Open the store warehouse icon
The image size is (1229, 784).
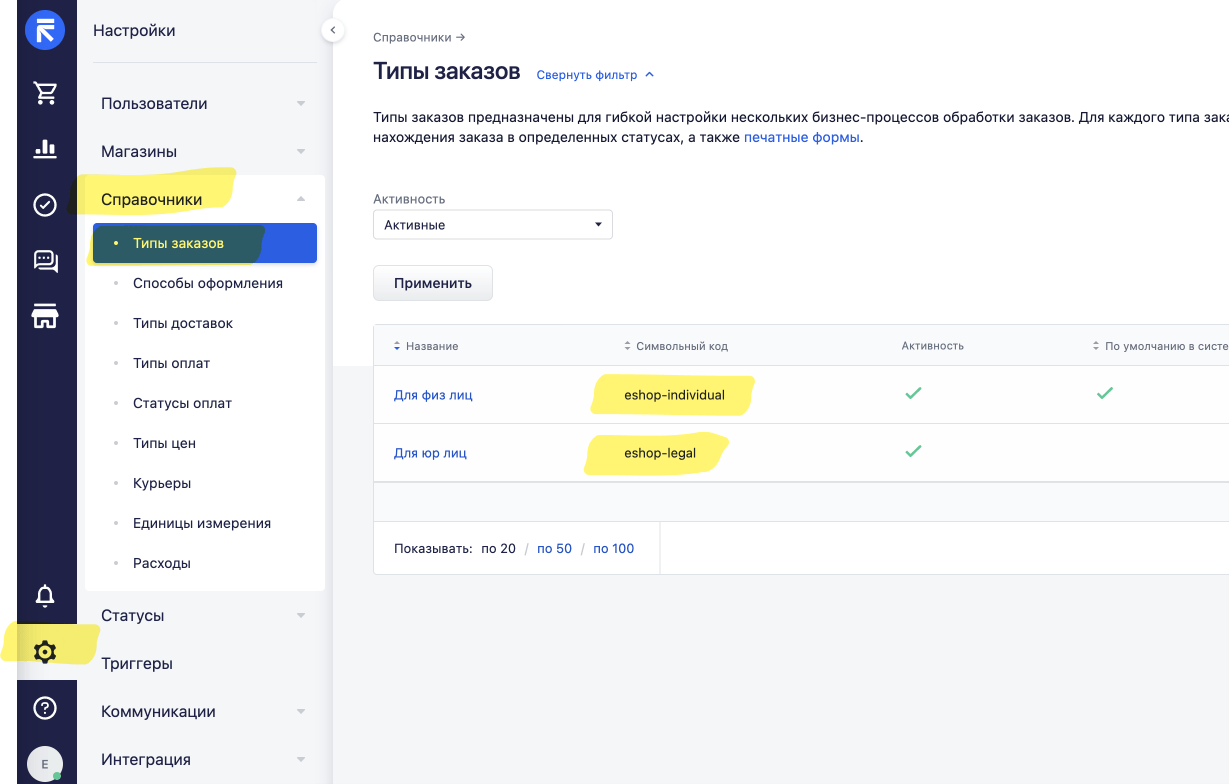coord(45,317)
